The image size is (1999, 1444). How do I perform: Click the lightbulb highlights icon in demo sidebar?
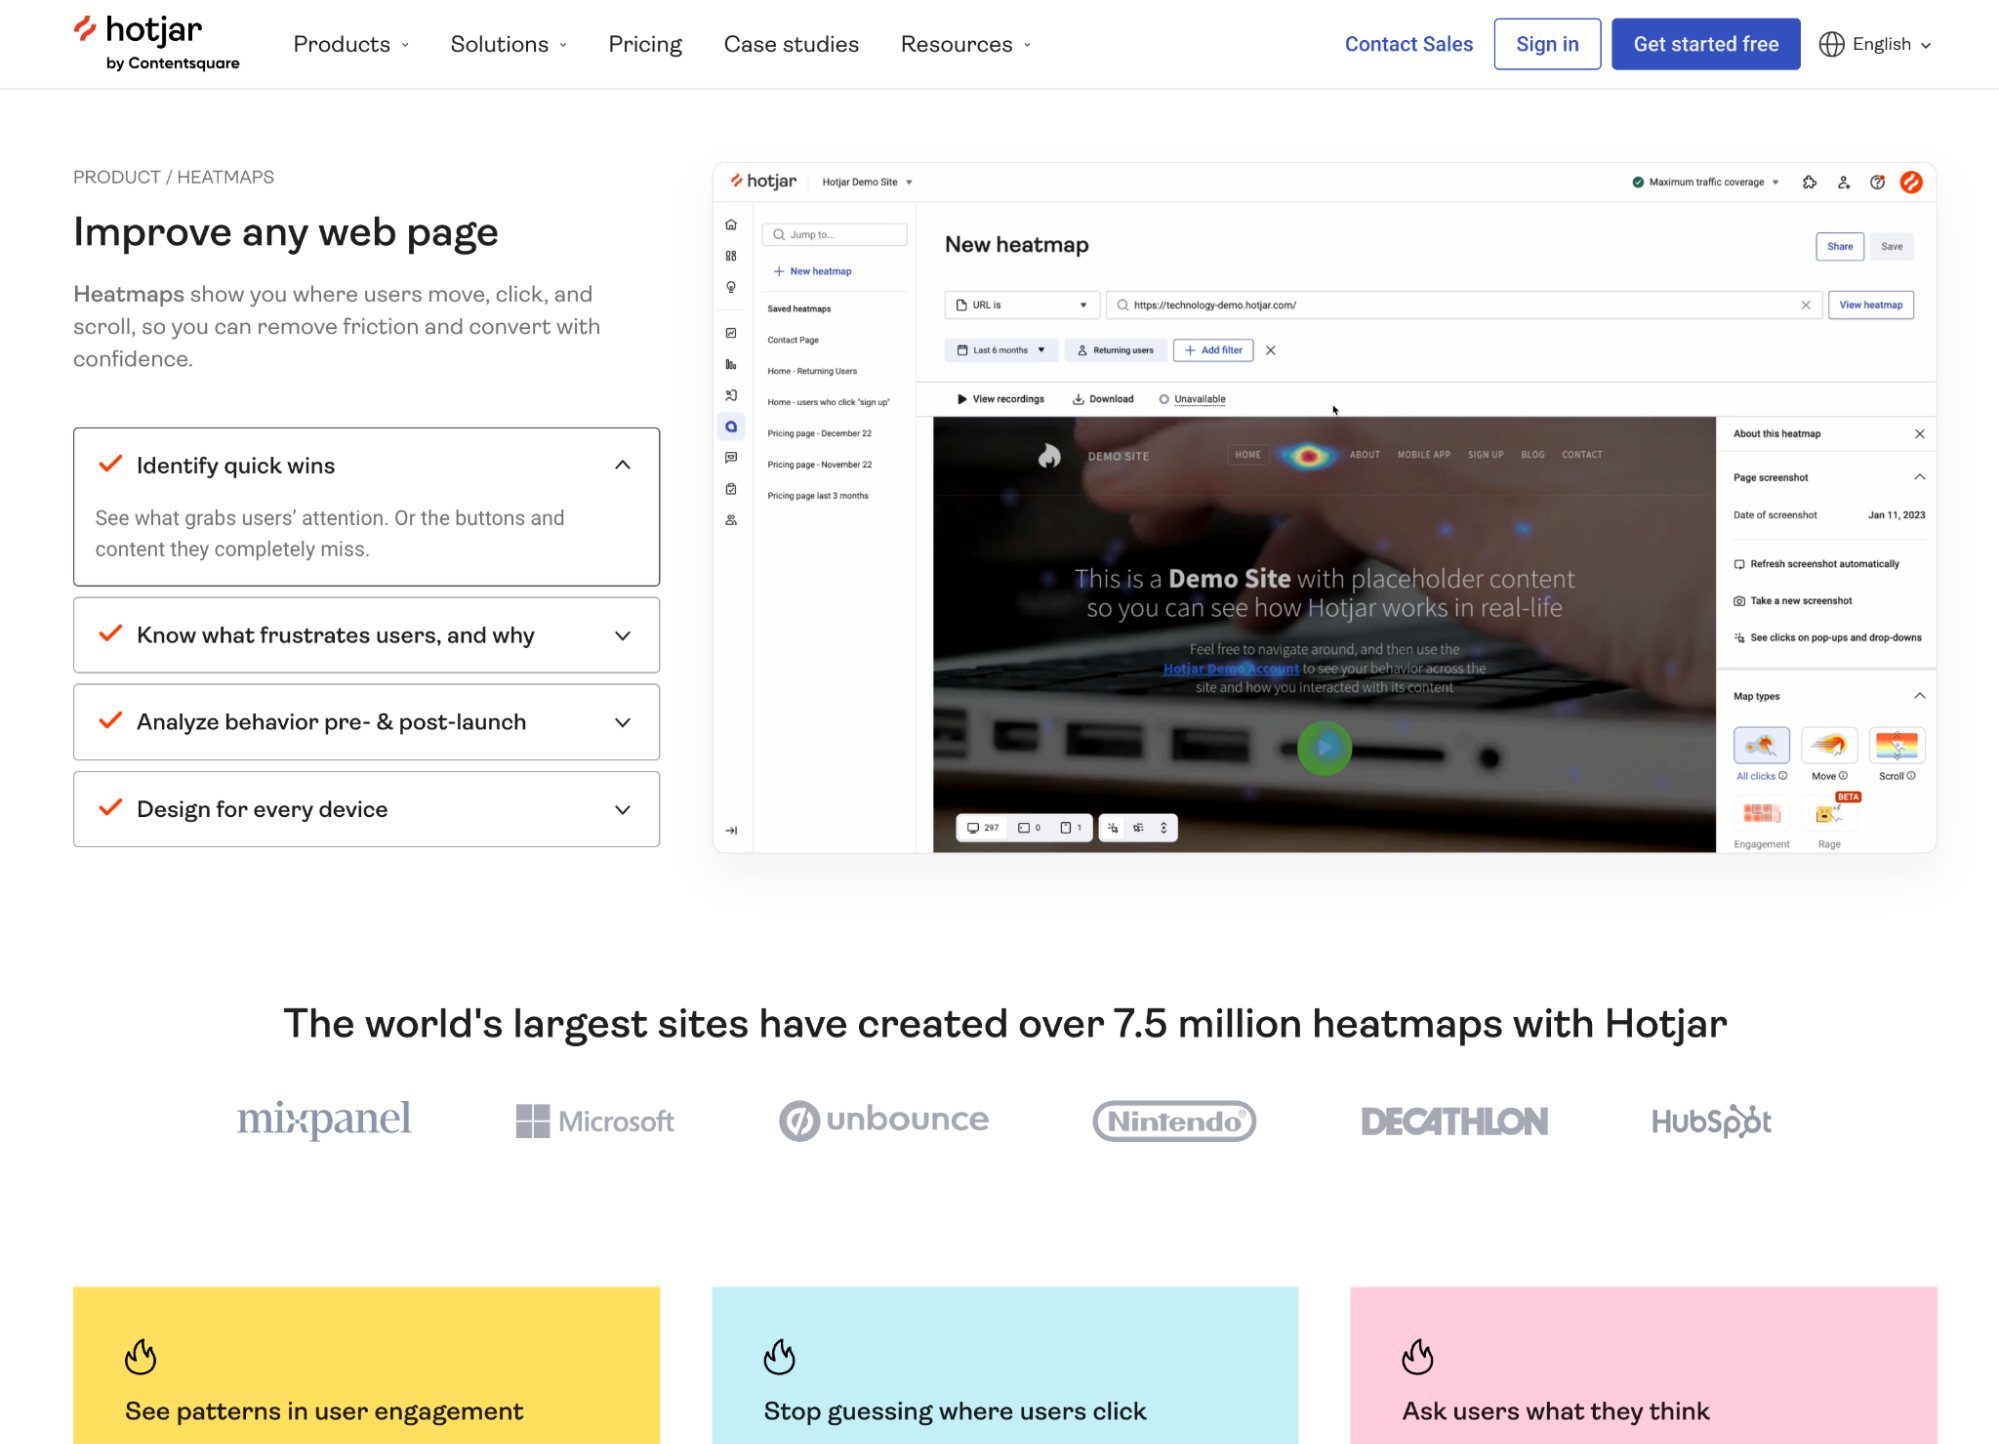click(x=731, y=287)
